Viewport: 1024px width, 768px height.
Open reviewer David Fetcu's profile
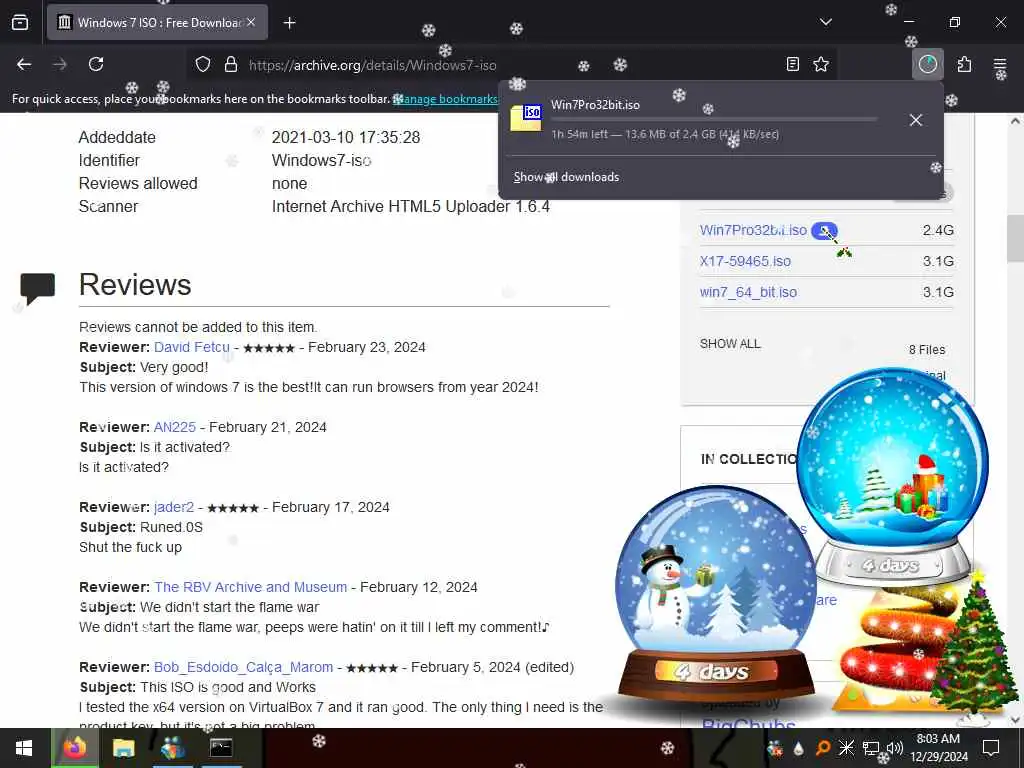tap(192, 347)
